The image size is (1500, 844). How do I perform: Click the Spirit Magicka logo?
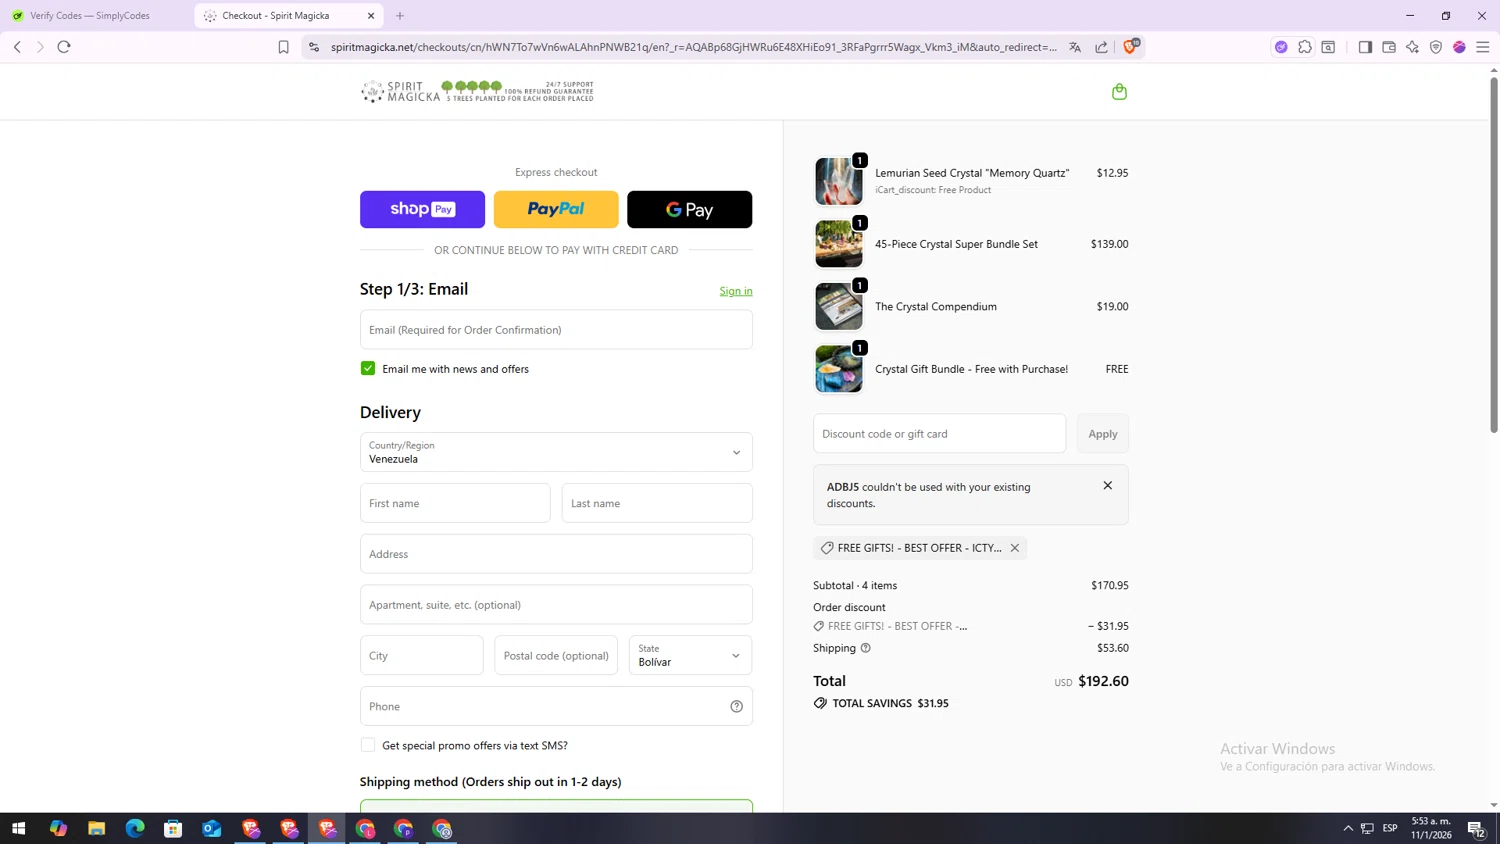[477, 92]
